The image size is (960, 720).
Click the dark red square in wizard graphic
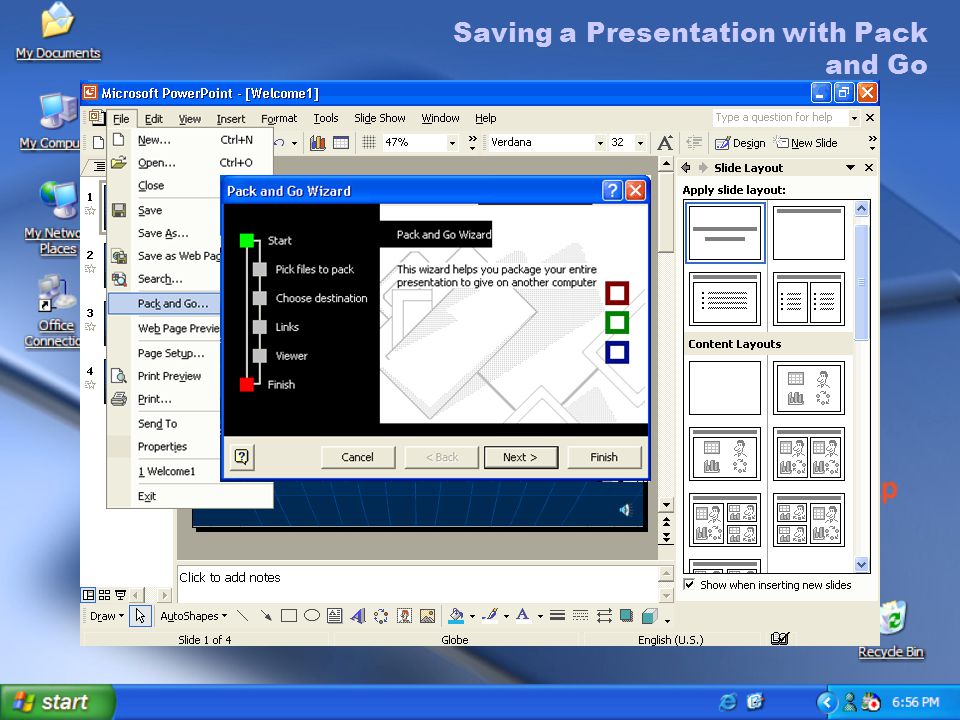pyautogui.click(x=617, y=293)
